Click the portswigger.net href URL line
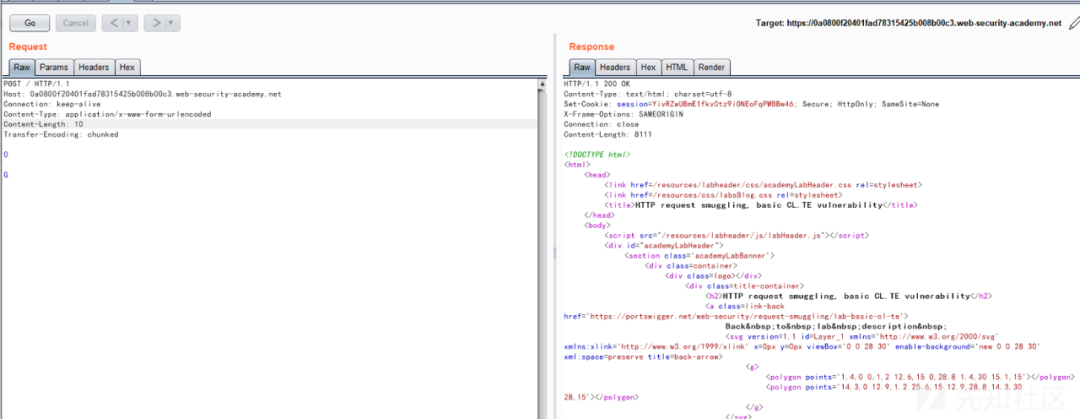The height and width of the screenshot is (419, 1080). (x=736, y=316)
